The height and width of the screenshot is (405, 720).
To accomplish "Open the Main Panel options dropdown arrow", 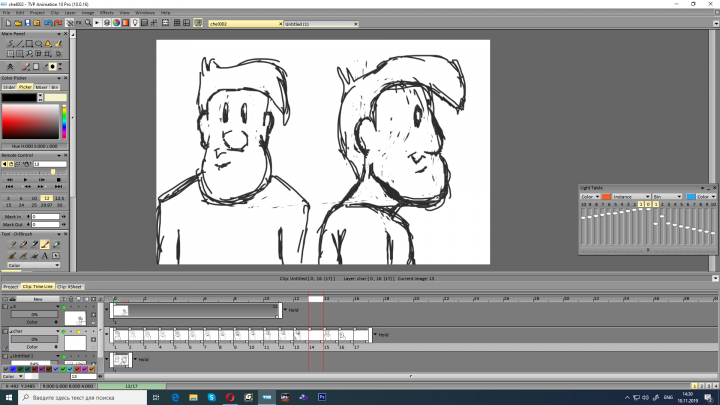I will pos(59,34).
